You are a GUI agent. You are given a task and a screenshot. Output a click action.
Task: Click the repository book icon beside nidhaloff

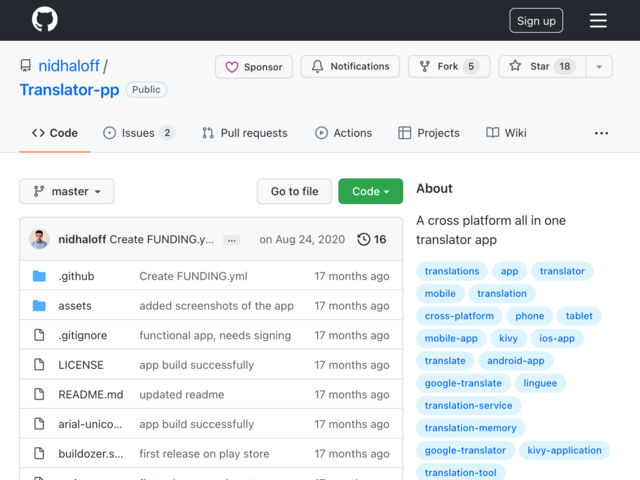pos(26,66)
